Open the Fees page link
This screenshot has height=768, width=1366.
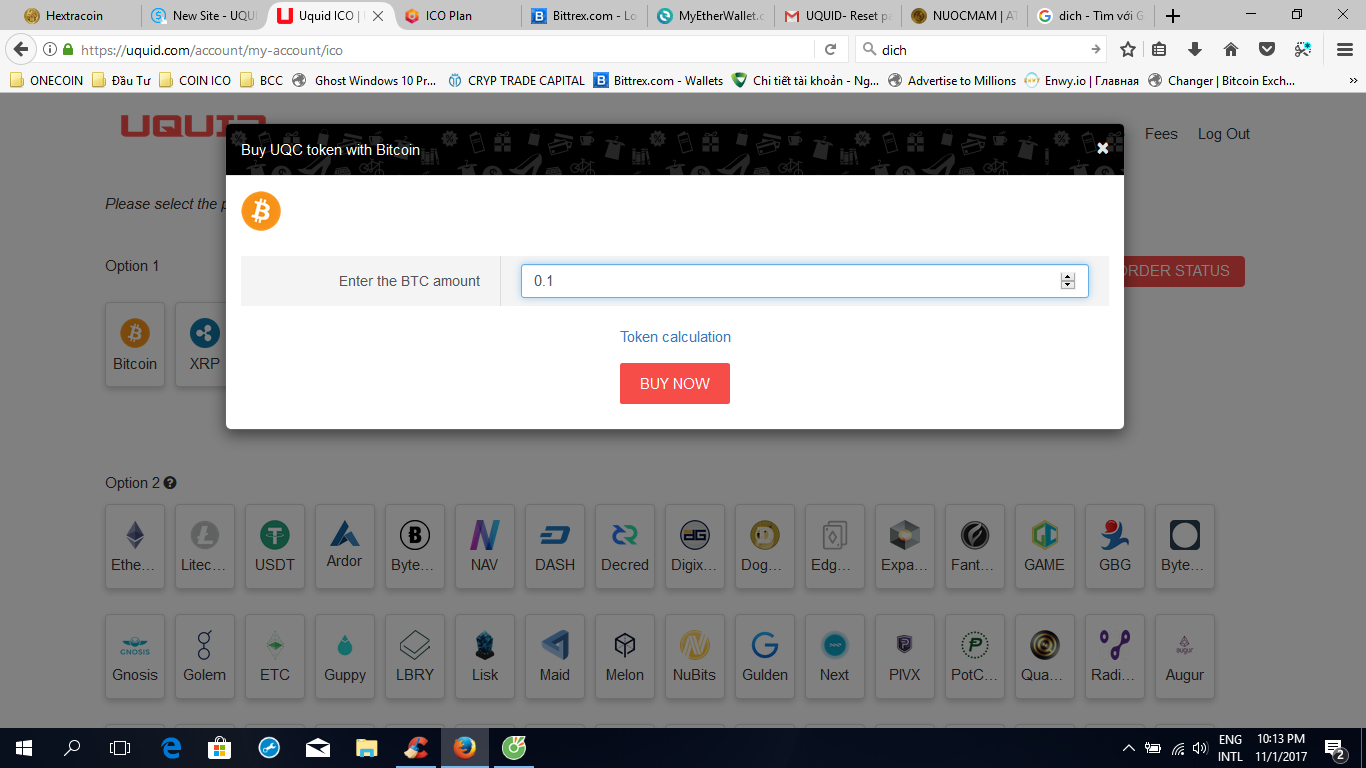coord(1161,134)
